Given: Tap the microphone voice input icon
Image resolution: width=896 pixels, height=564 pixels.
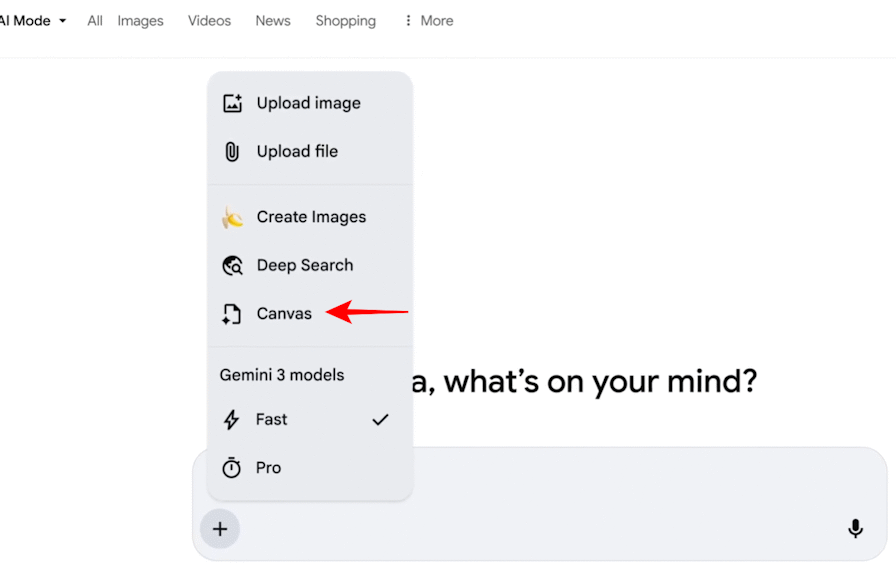Looking at the screenshot, I should [x=855, y=529].
